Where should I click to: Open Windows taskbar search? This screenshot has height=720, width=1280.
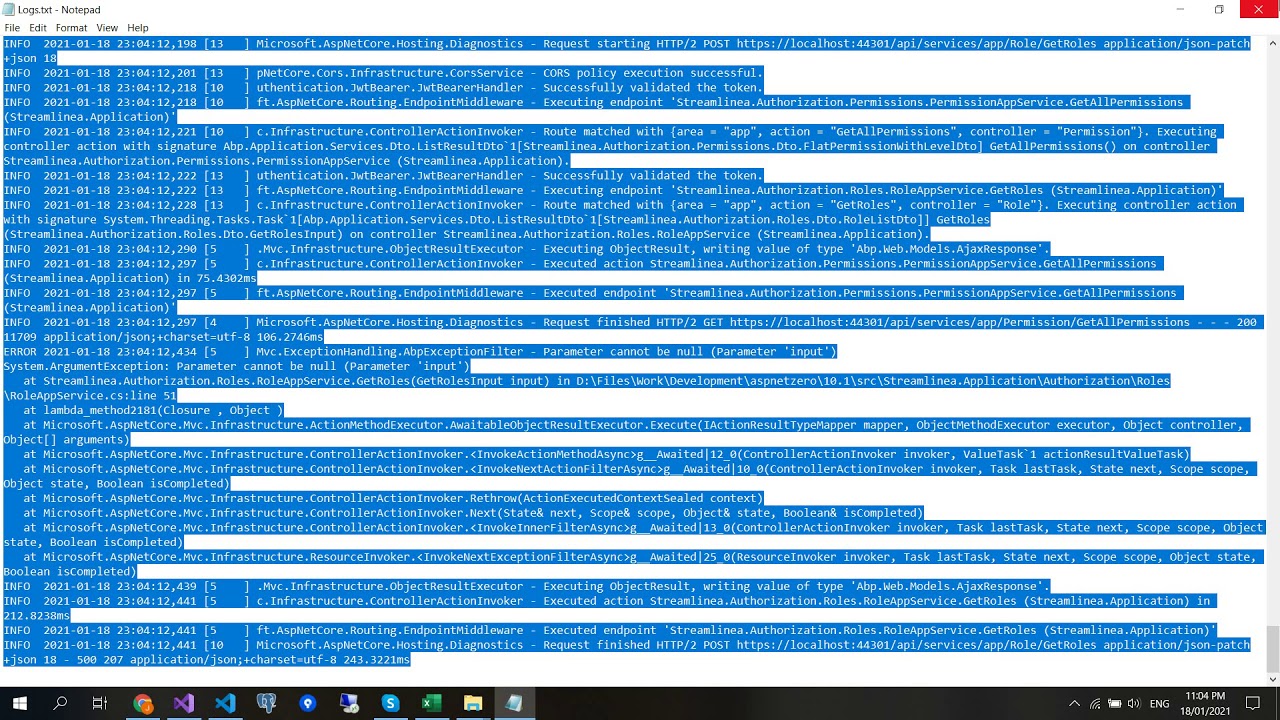(60, 703)
